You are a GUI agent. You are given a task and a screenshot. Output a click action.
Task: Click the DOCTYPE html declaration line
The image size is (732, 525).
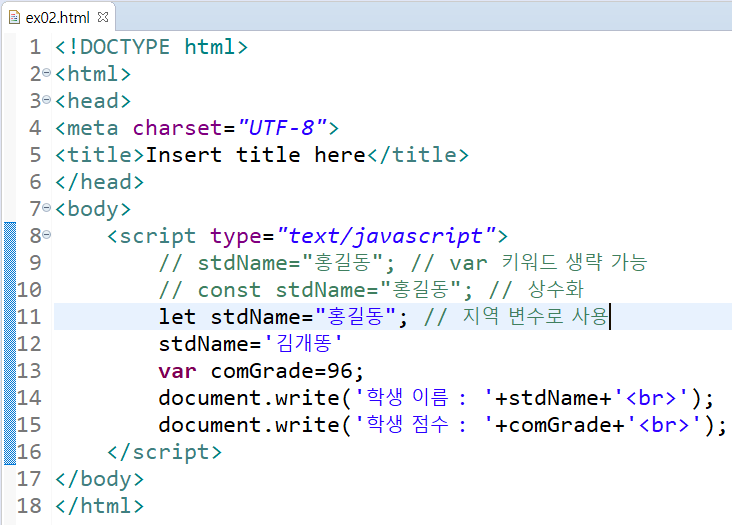151,47
